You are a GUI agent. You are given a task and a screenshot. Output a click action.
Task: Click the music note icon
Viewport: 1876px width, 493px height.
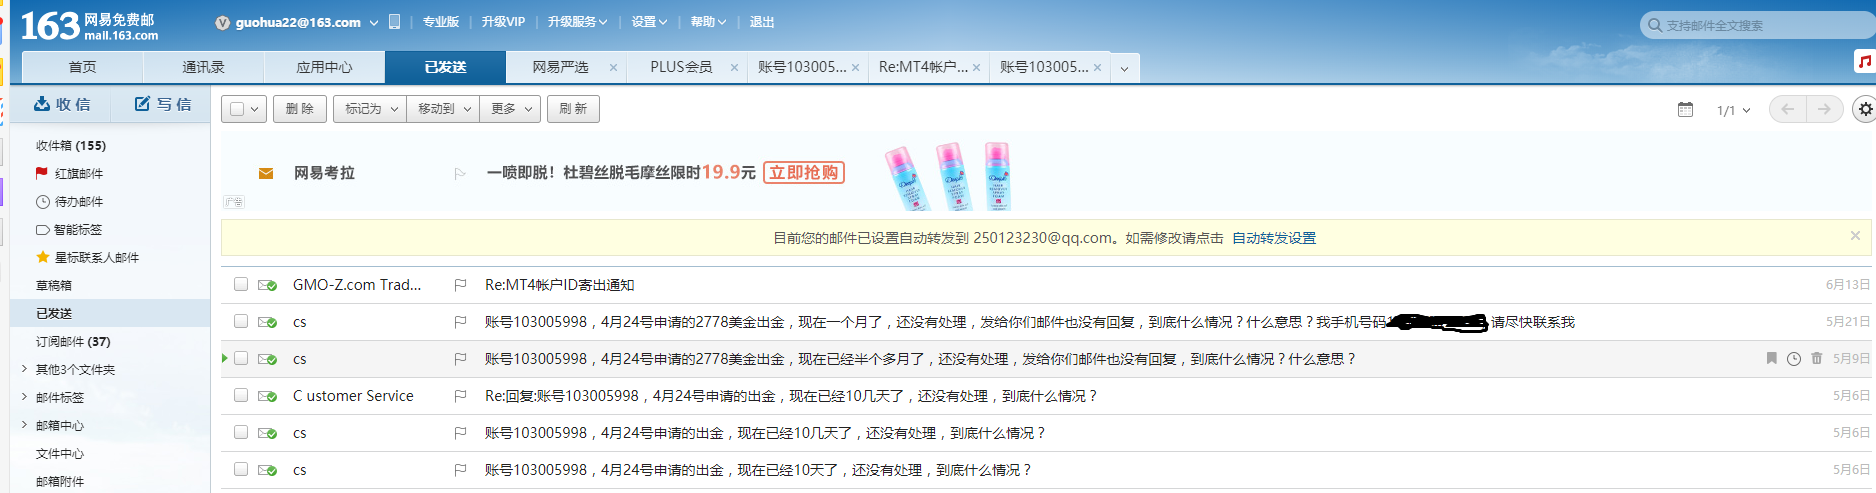[1864, 62]
